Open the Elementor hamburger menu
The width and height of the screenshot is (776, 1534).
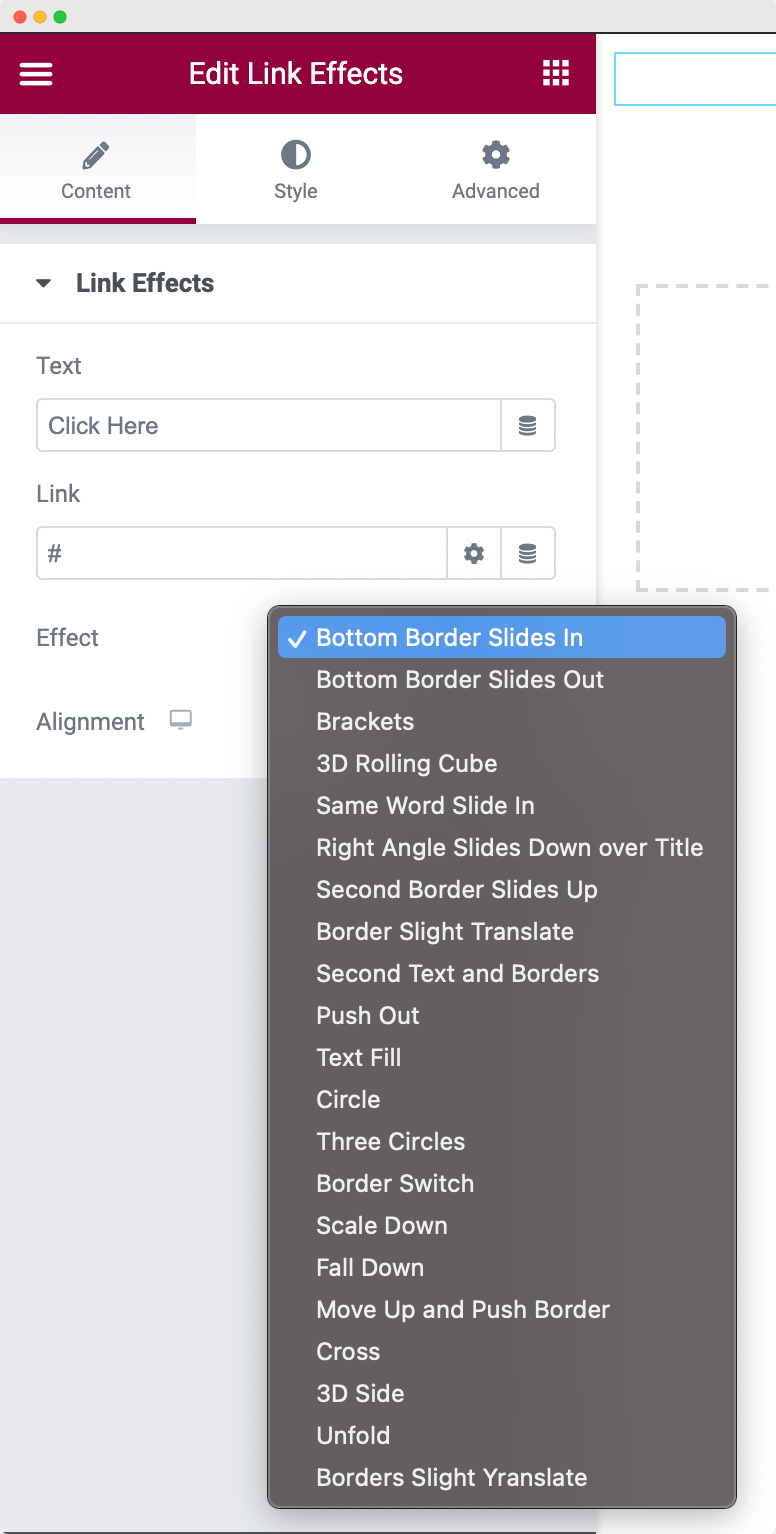click(x=35, y=73)
